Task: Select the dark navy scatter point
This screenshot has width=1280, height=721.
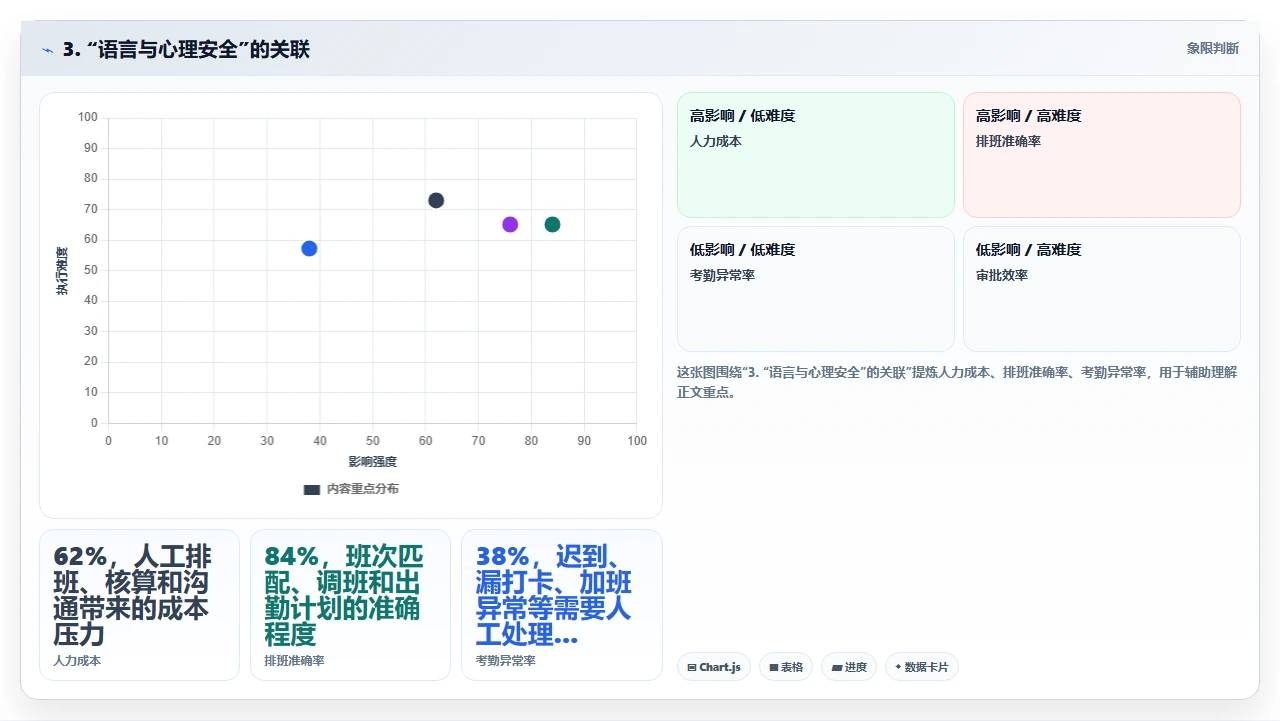Action: pos(436,200)
